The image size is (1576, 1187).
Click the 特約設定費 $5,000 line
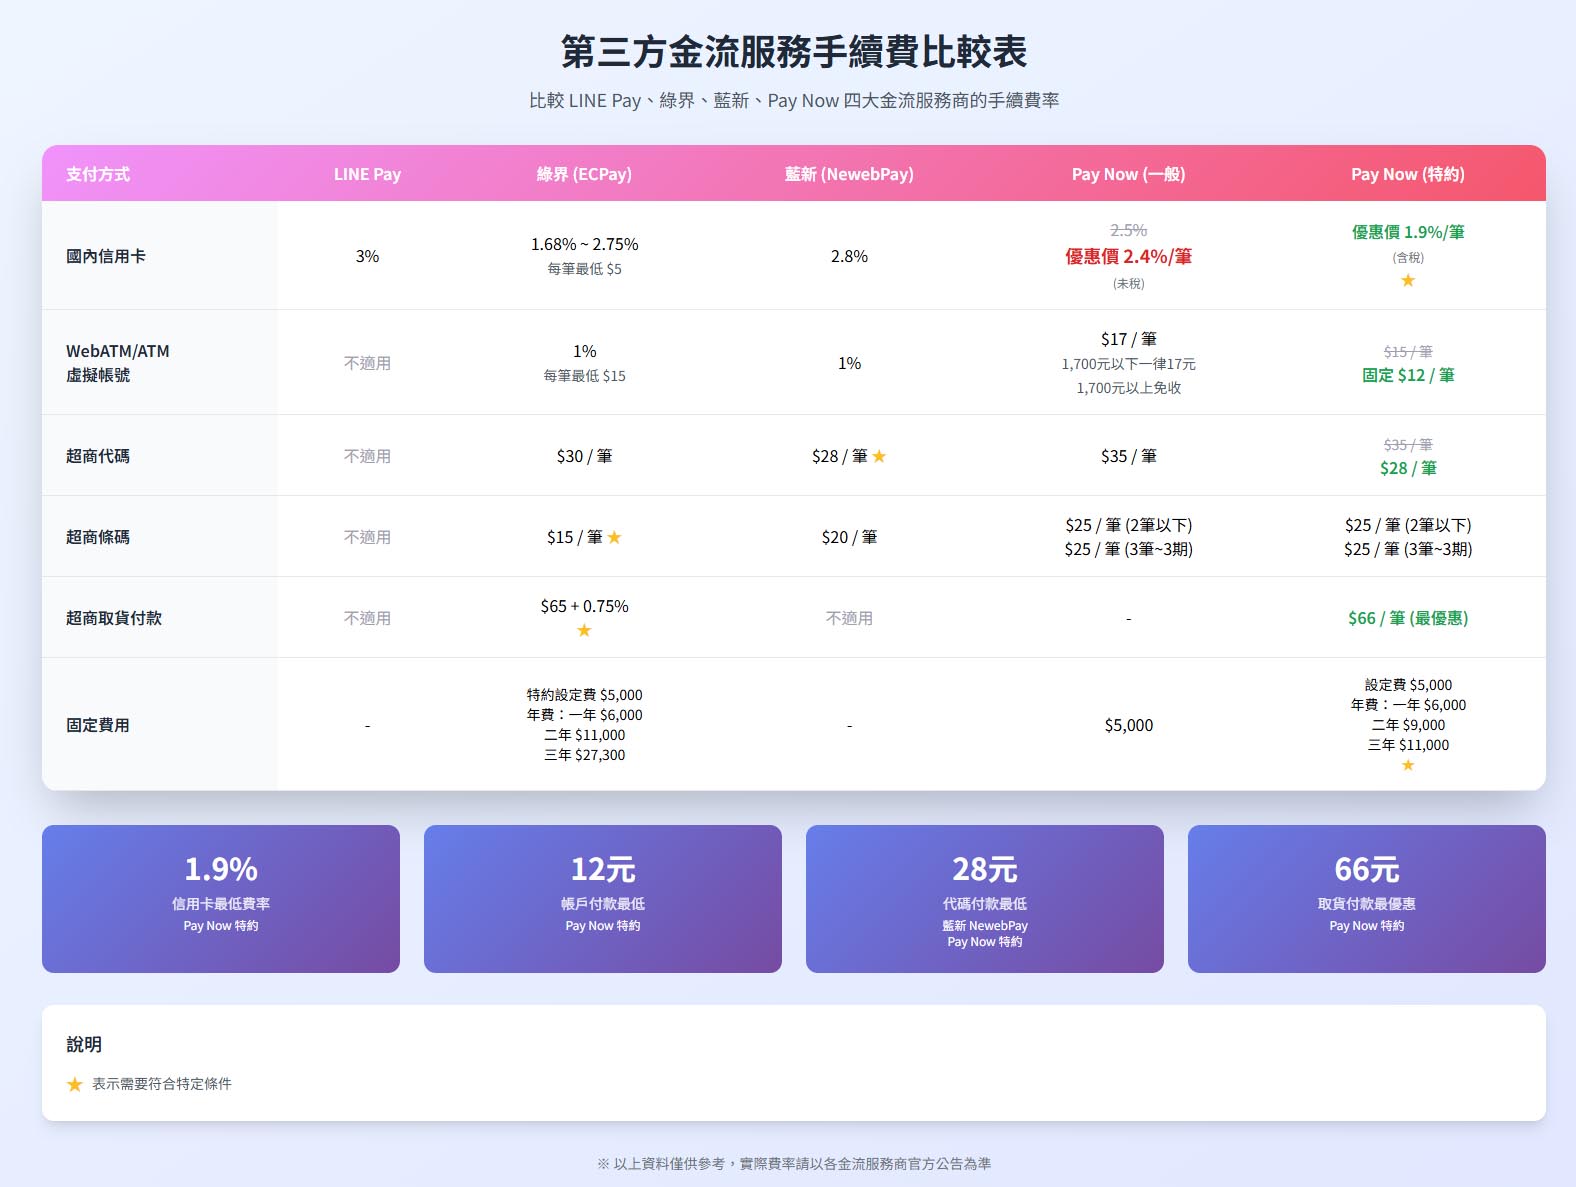584,695
